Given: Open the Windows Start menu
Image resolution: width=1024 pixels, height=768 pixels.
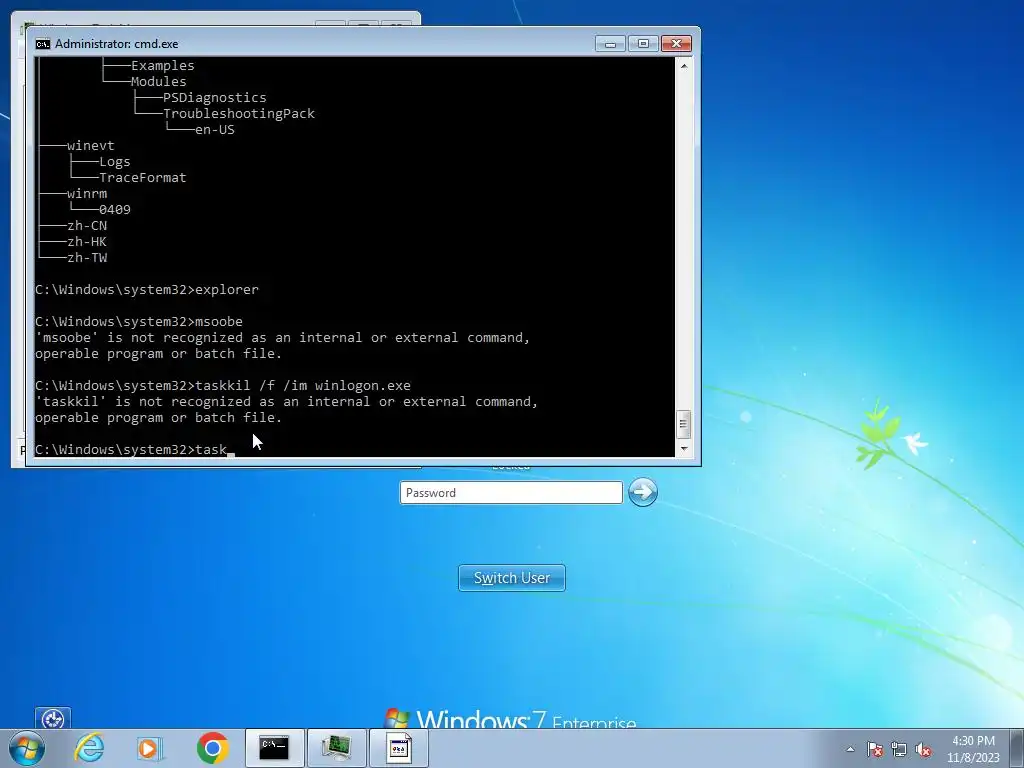Looking at the screenshot, I should click(27, 748).
